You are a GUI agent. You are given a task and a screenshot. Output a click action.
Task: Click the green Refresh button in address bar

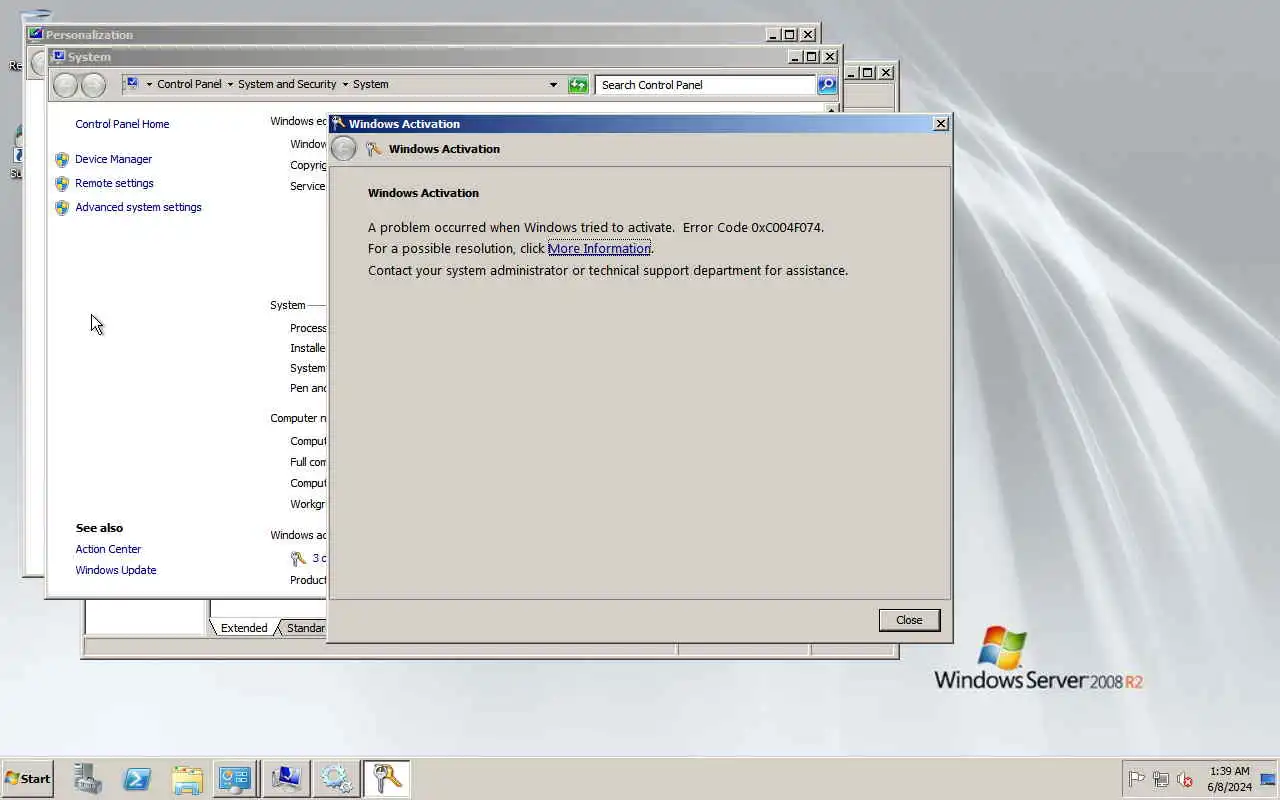(x=578, y=85)
